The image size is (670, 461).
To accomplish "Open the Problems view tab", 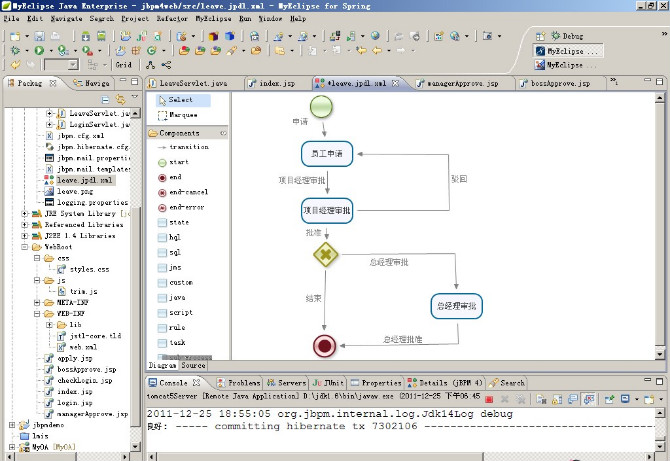I will click(x=240, y=382).
